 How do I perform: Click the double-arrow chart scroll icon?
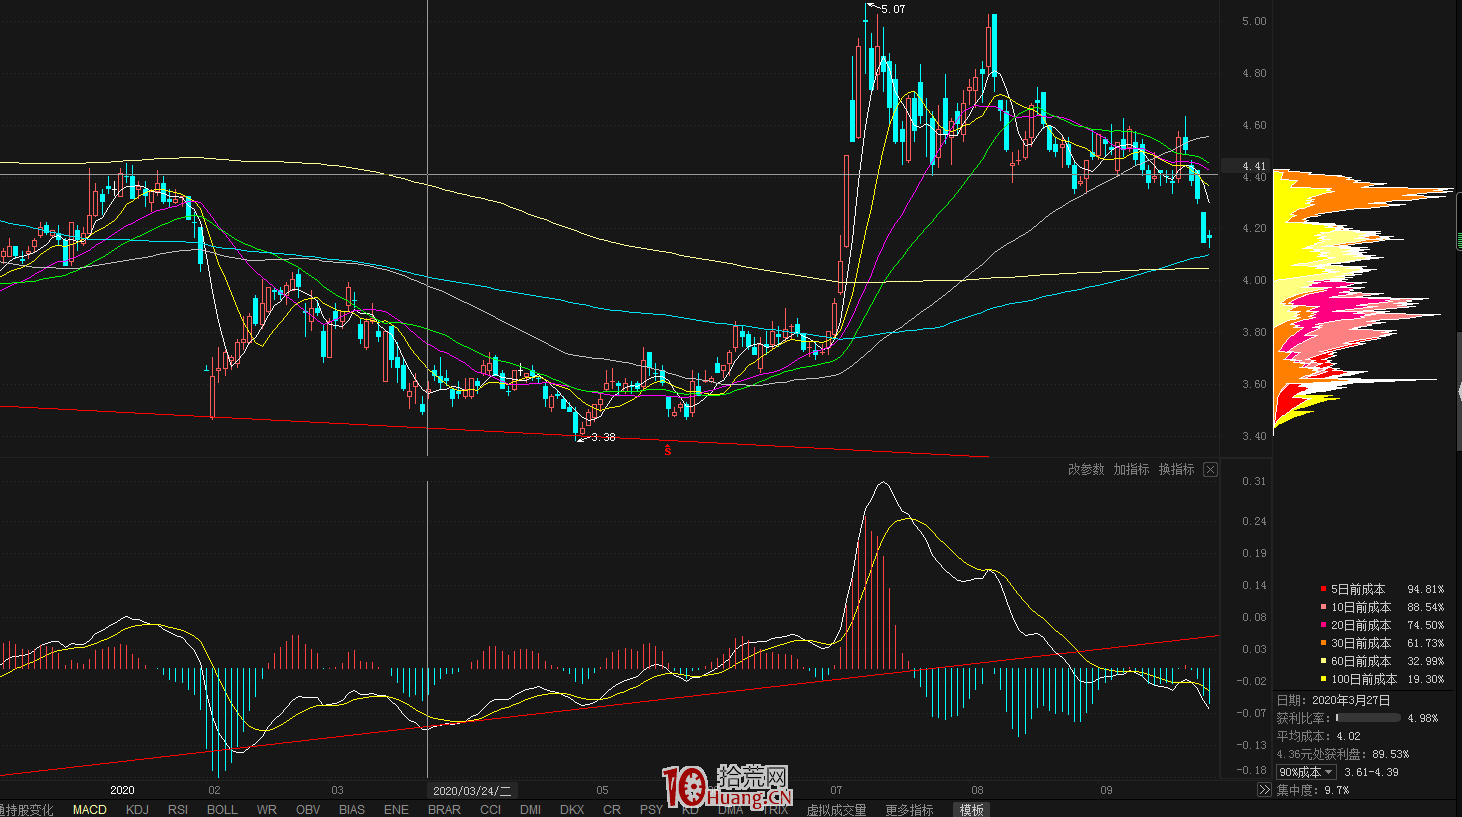1264,790
